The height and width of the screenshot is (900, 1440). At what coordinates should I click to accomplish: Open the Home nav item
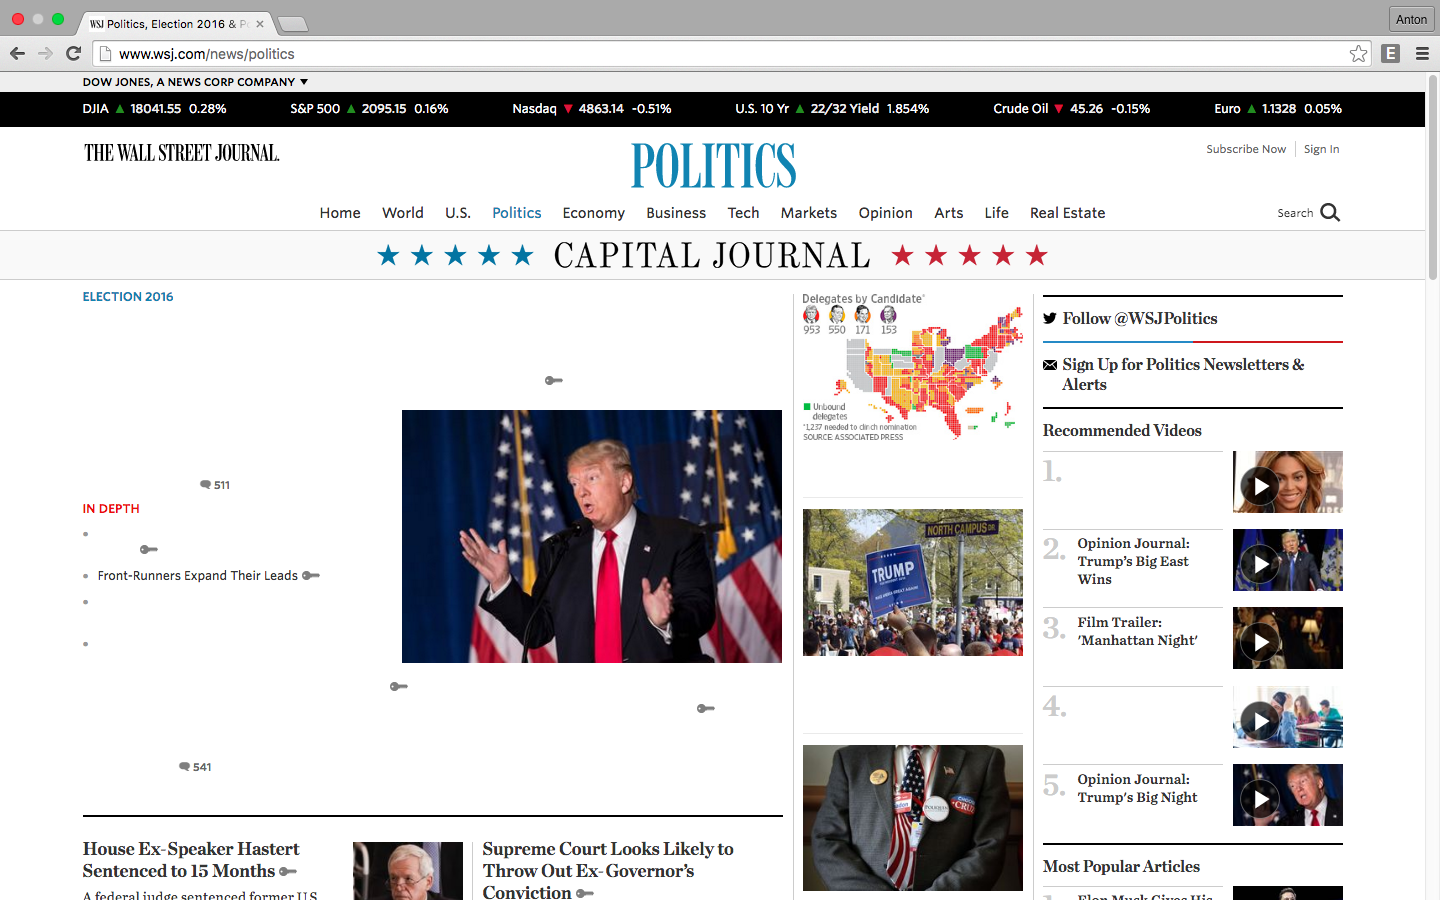pos(340,213)
